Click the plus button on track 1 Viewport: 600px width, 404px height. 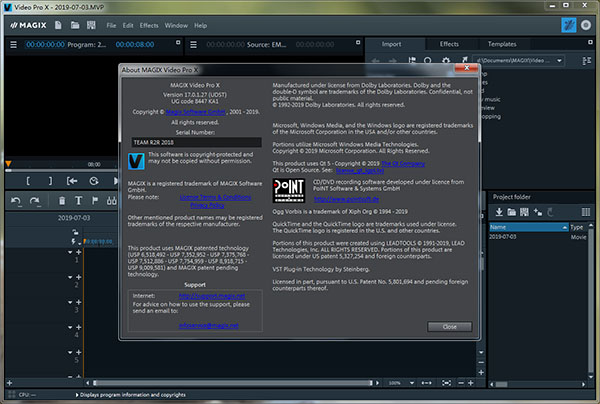coord(78,252)
